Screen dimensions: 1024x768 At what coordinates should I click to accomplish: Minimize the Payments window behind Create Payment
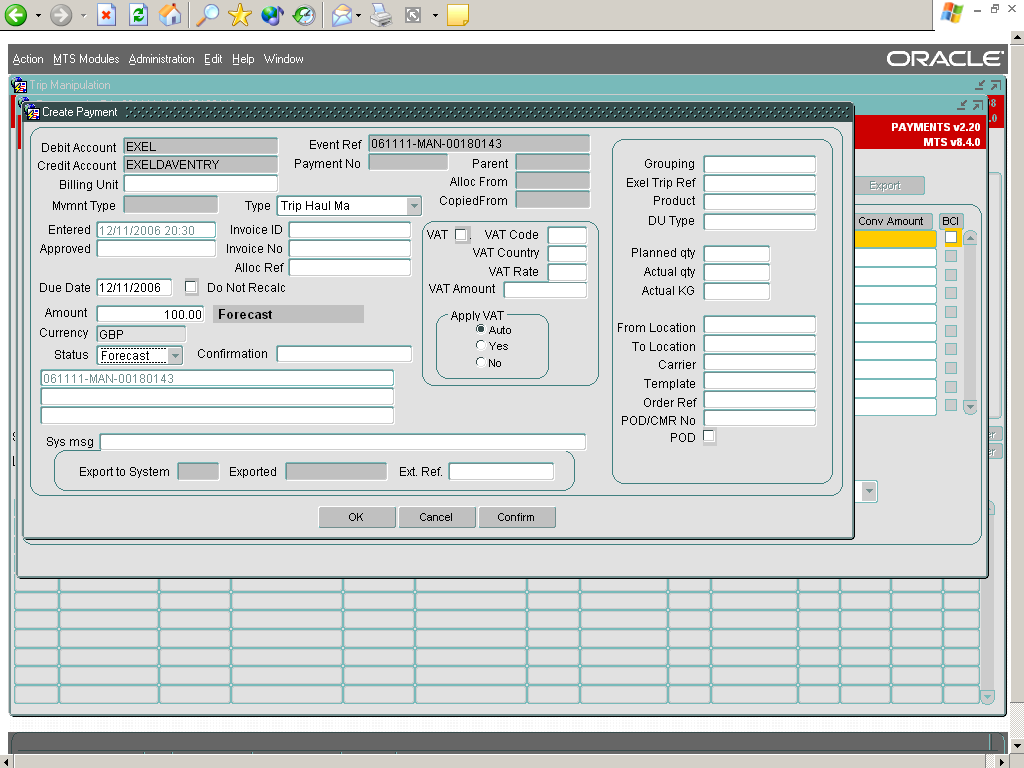click(961, 105)
